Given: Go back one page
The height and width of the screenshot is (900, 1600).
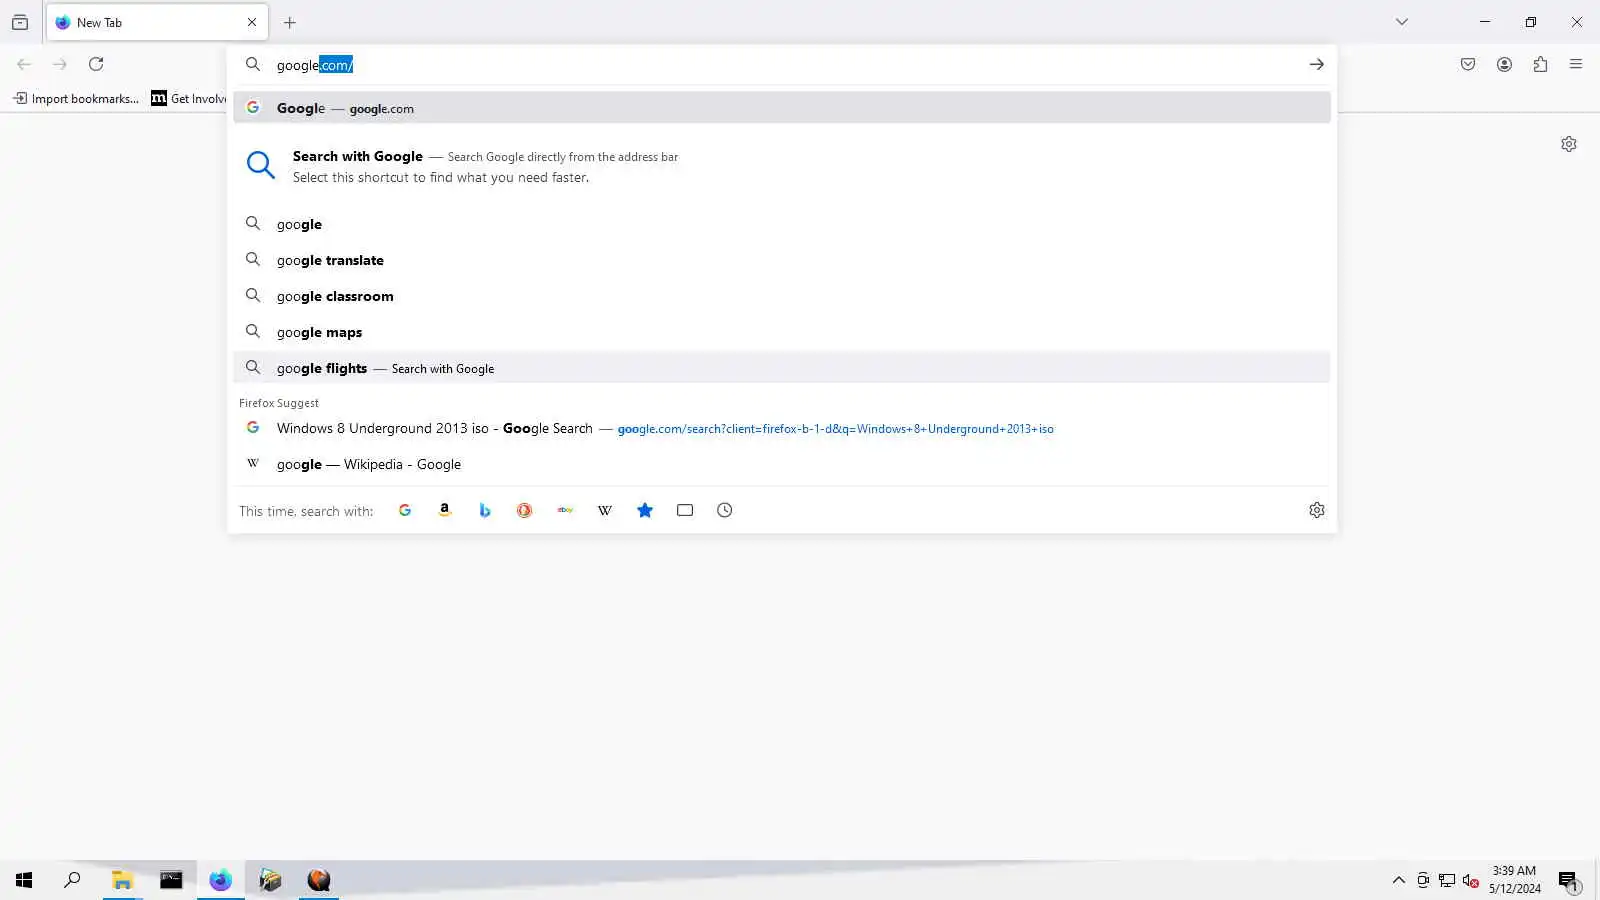Looking at the screenshot, I should click(24, 64).
